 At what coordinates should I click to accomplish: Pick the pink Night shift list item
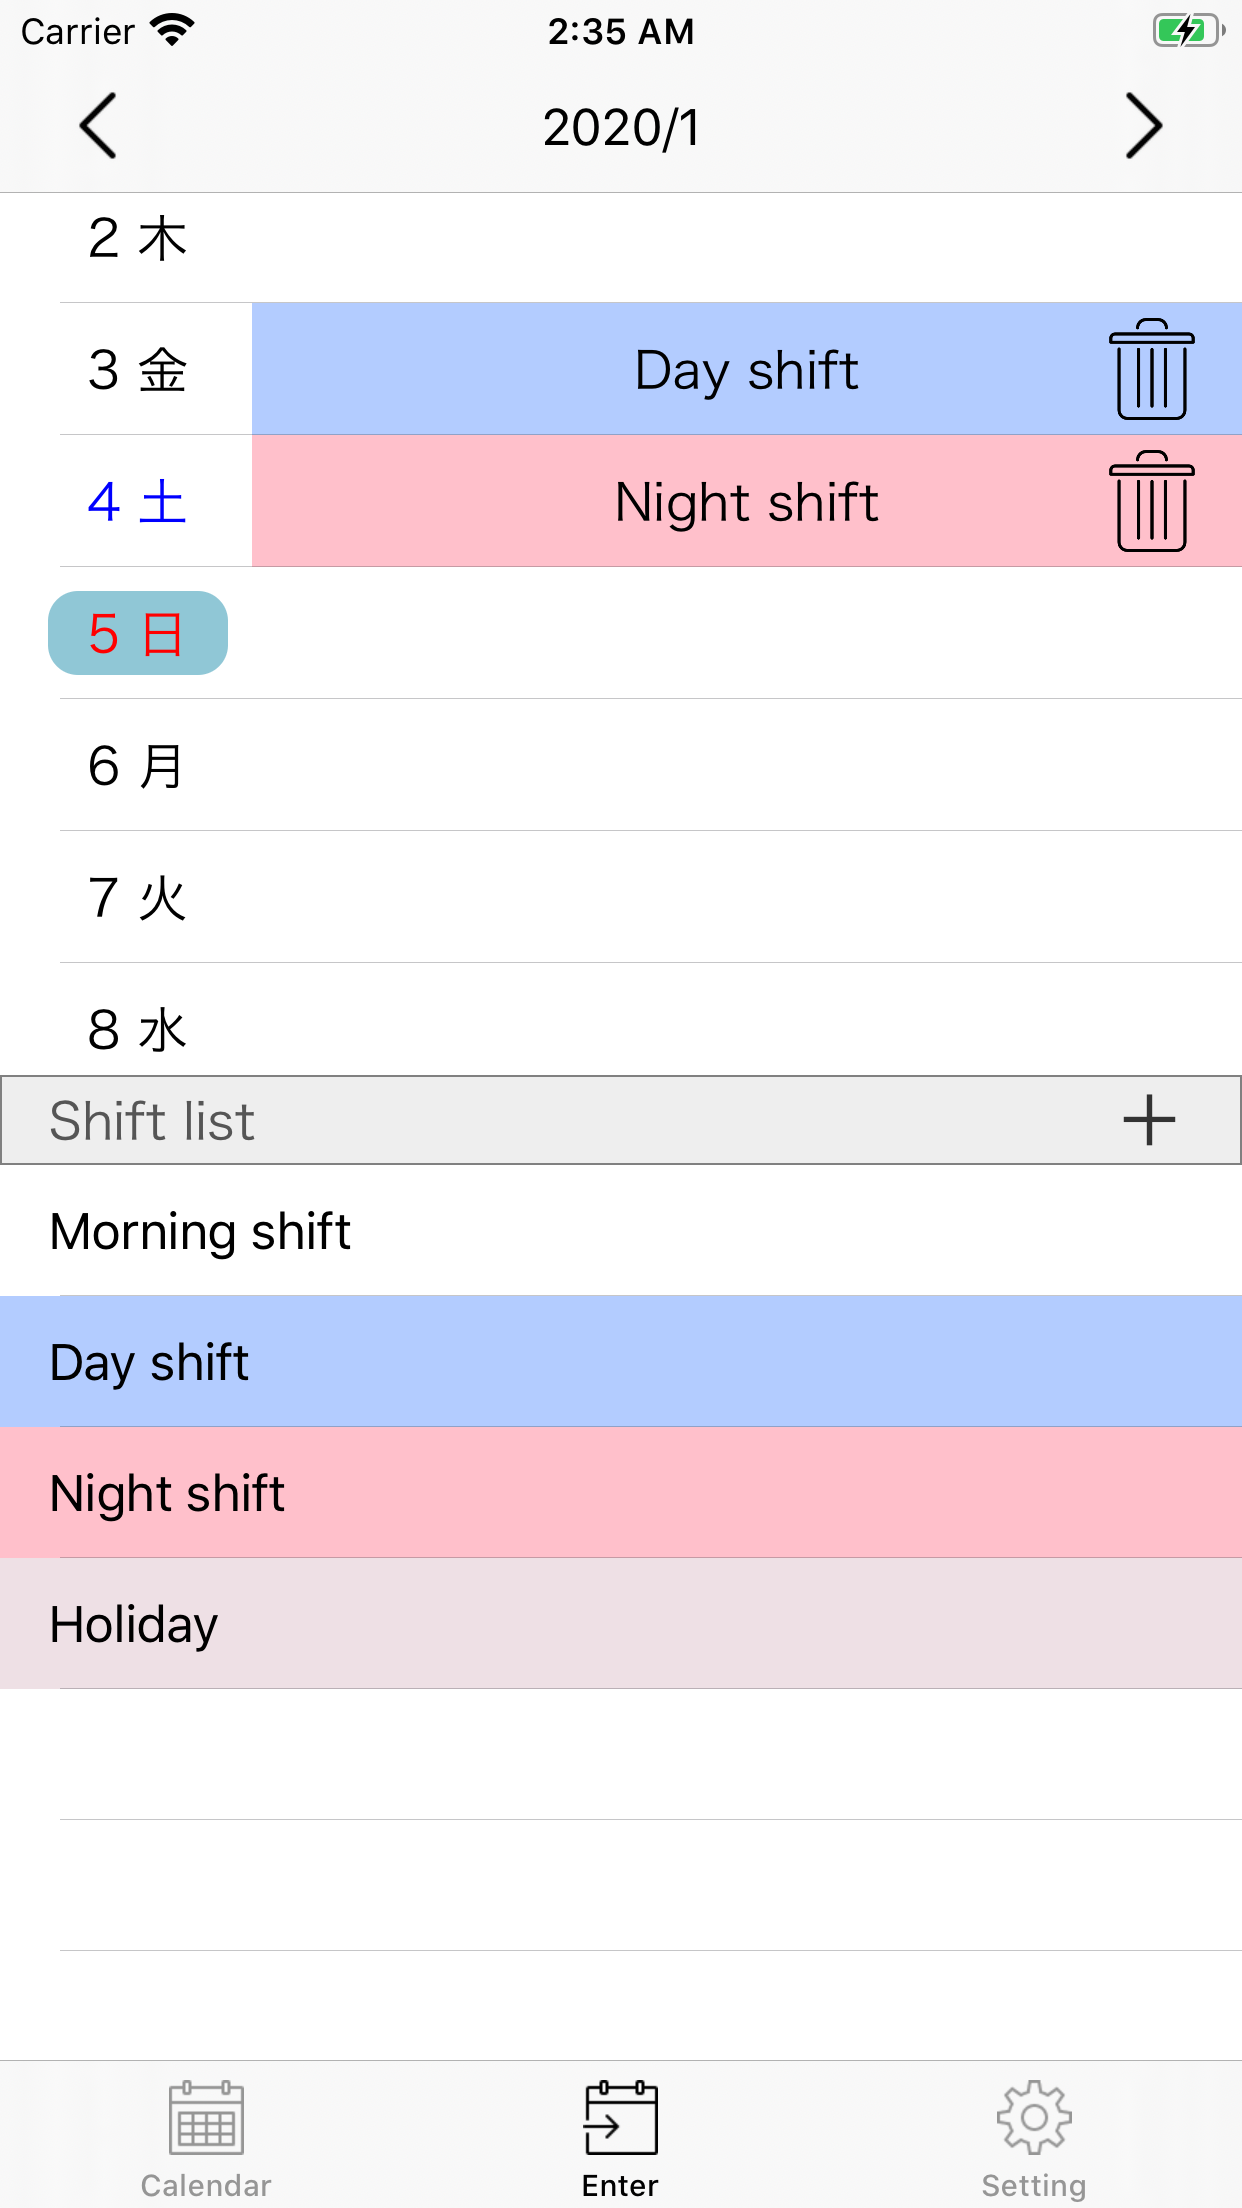(x=620, y=1493)
